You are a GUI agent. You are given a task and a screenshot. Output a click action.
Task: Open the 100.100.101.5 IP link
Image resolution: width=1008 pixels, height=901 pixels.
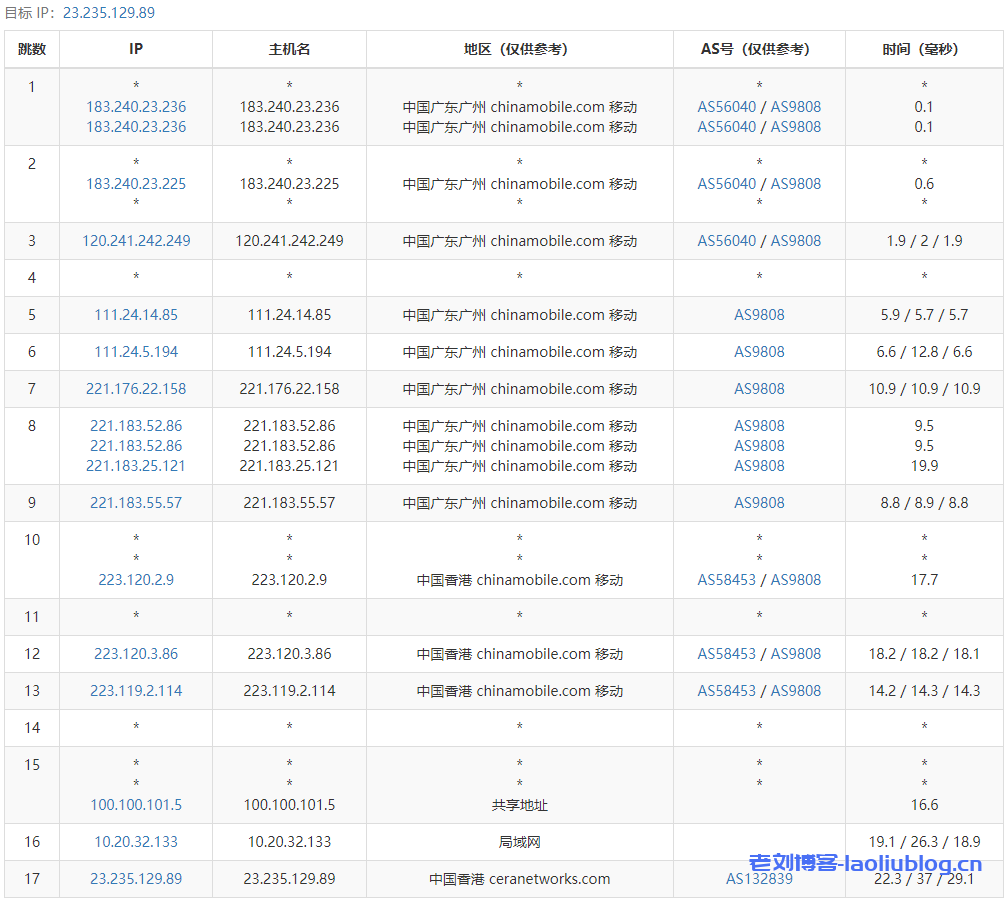click(x=136, y=805)
